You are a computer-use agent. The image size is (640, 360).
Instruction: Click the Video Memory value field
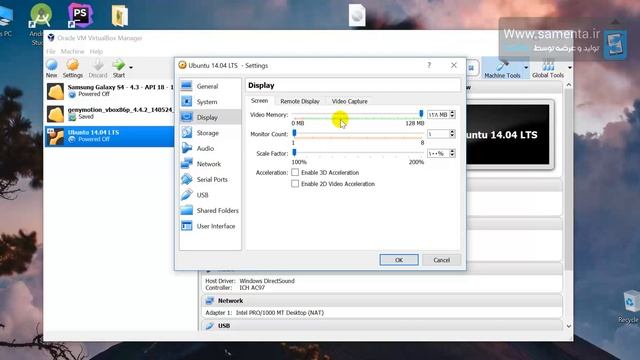[x=438, y=115]
